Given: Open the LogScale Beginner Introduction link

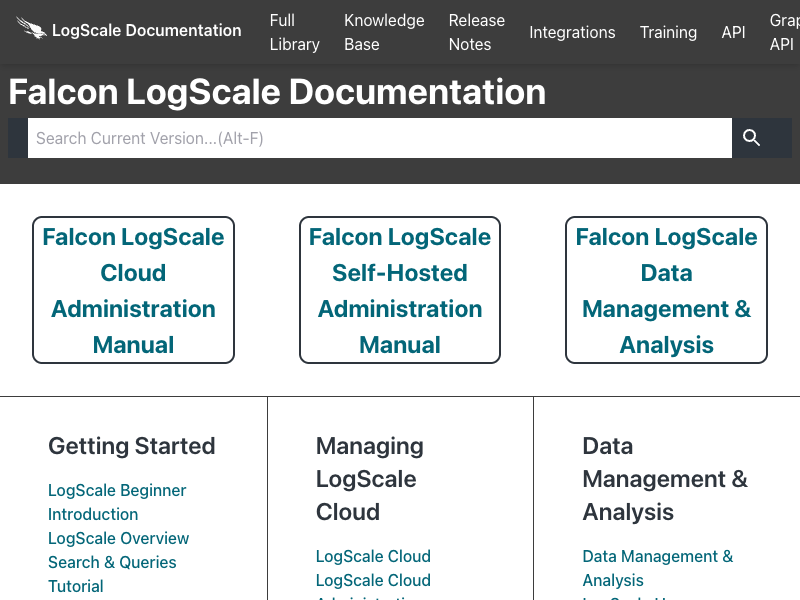Looking at the screenshot, I should [x=117, y=502].
